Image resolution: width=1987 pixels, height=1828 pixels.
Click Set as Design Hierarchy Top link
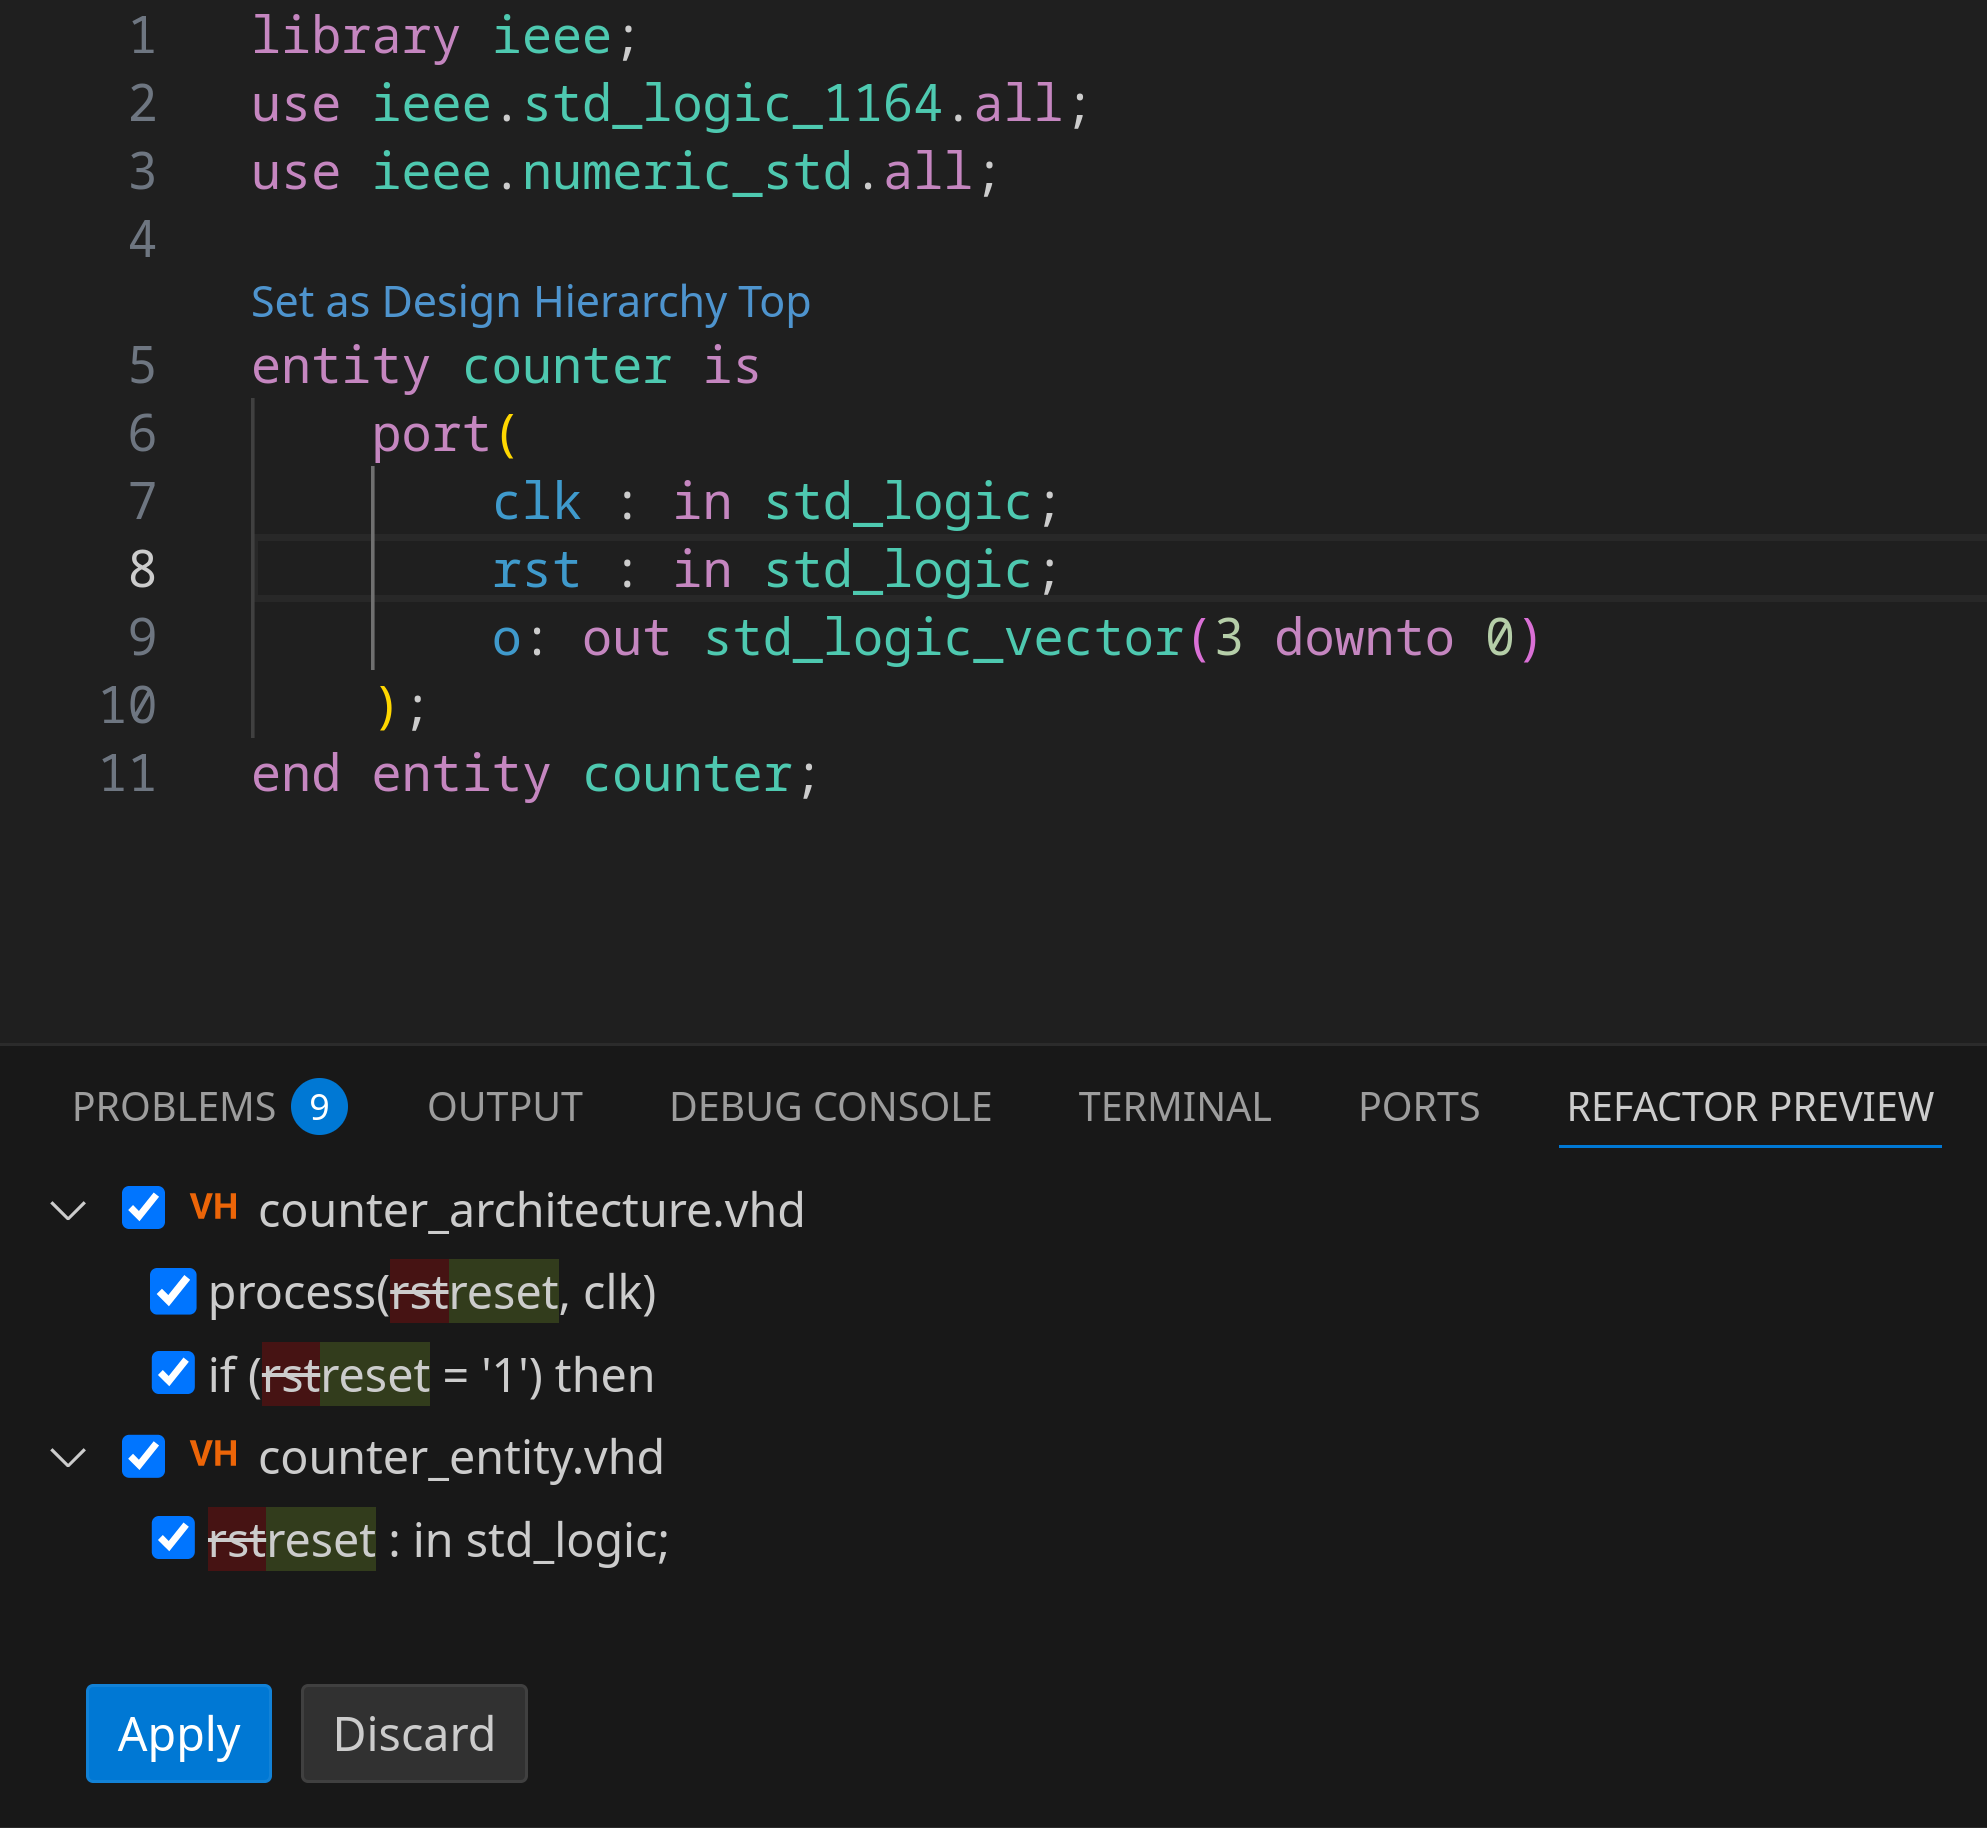tap(530, 302)
